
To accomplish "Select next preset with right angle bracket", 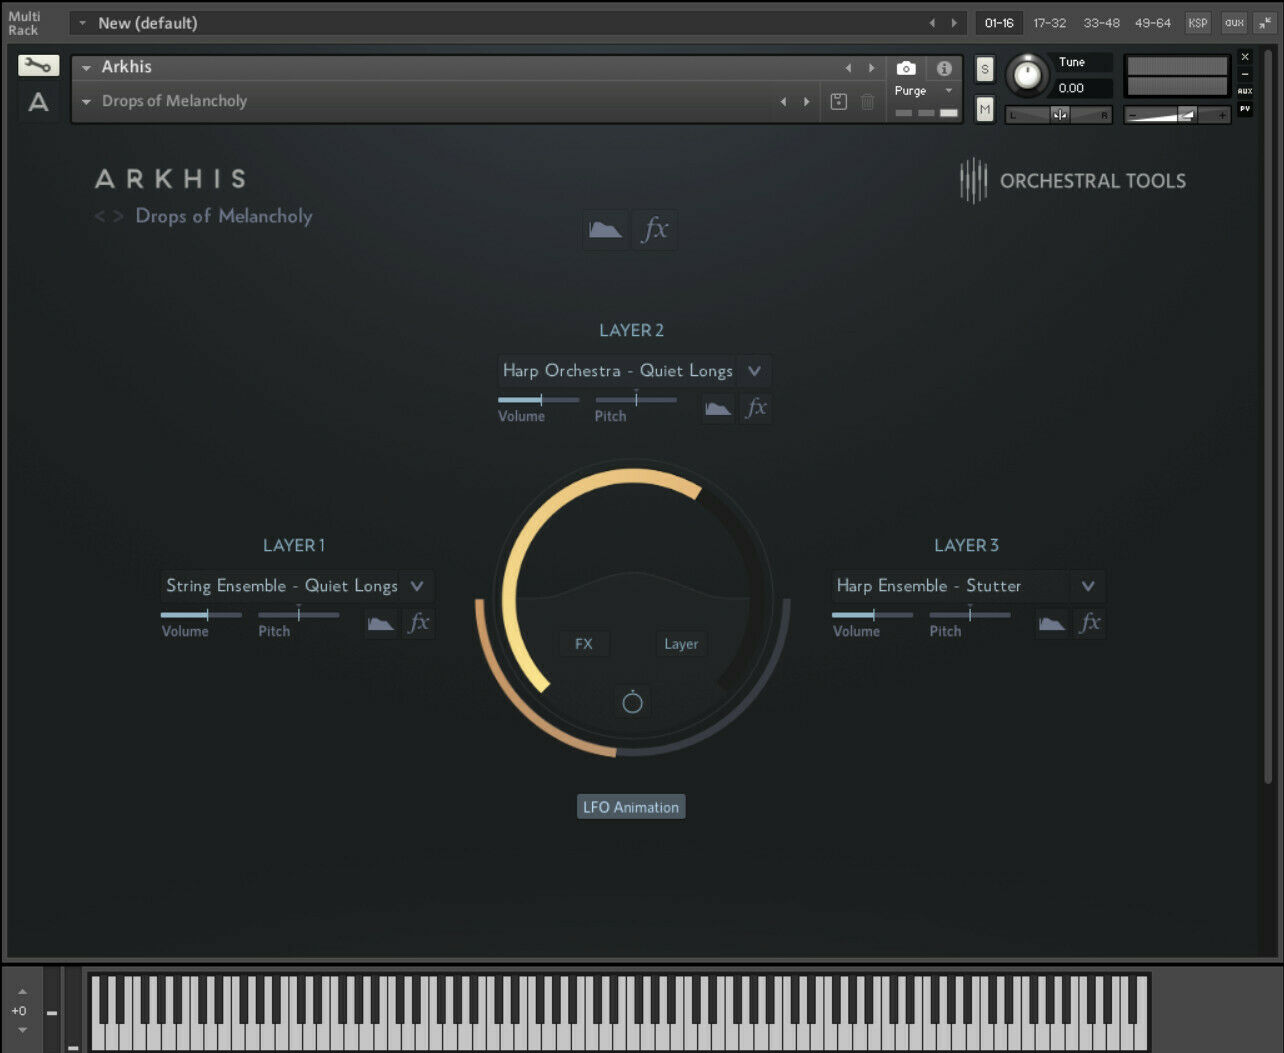I will click(x=118, y=216).
